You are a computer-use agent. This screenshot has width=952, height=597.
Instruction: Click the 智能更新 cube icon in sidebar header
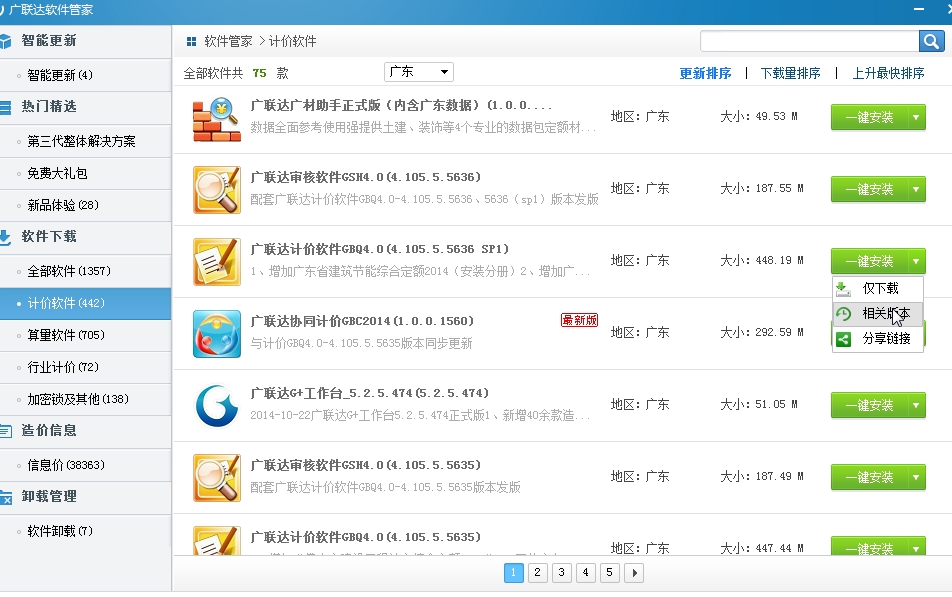[x=5, y=41]
